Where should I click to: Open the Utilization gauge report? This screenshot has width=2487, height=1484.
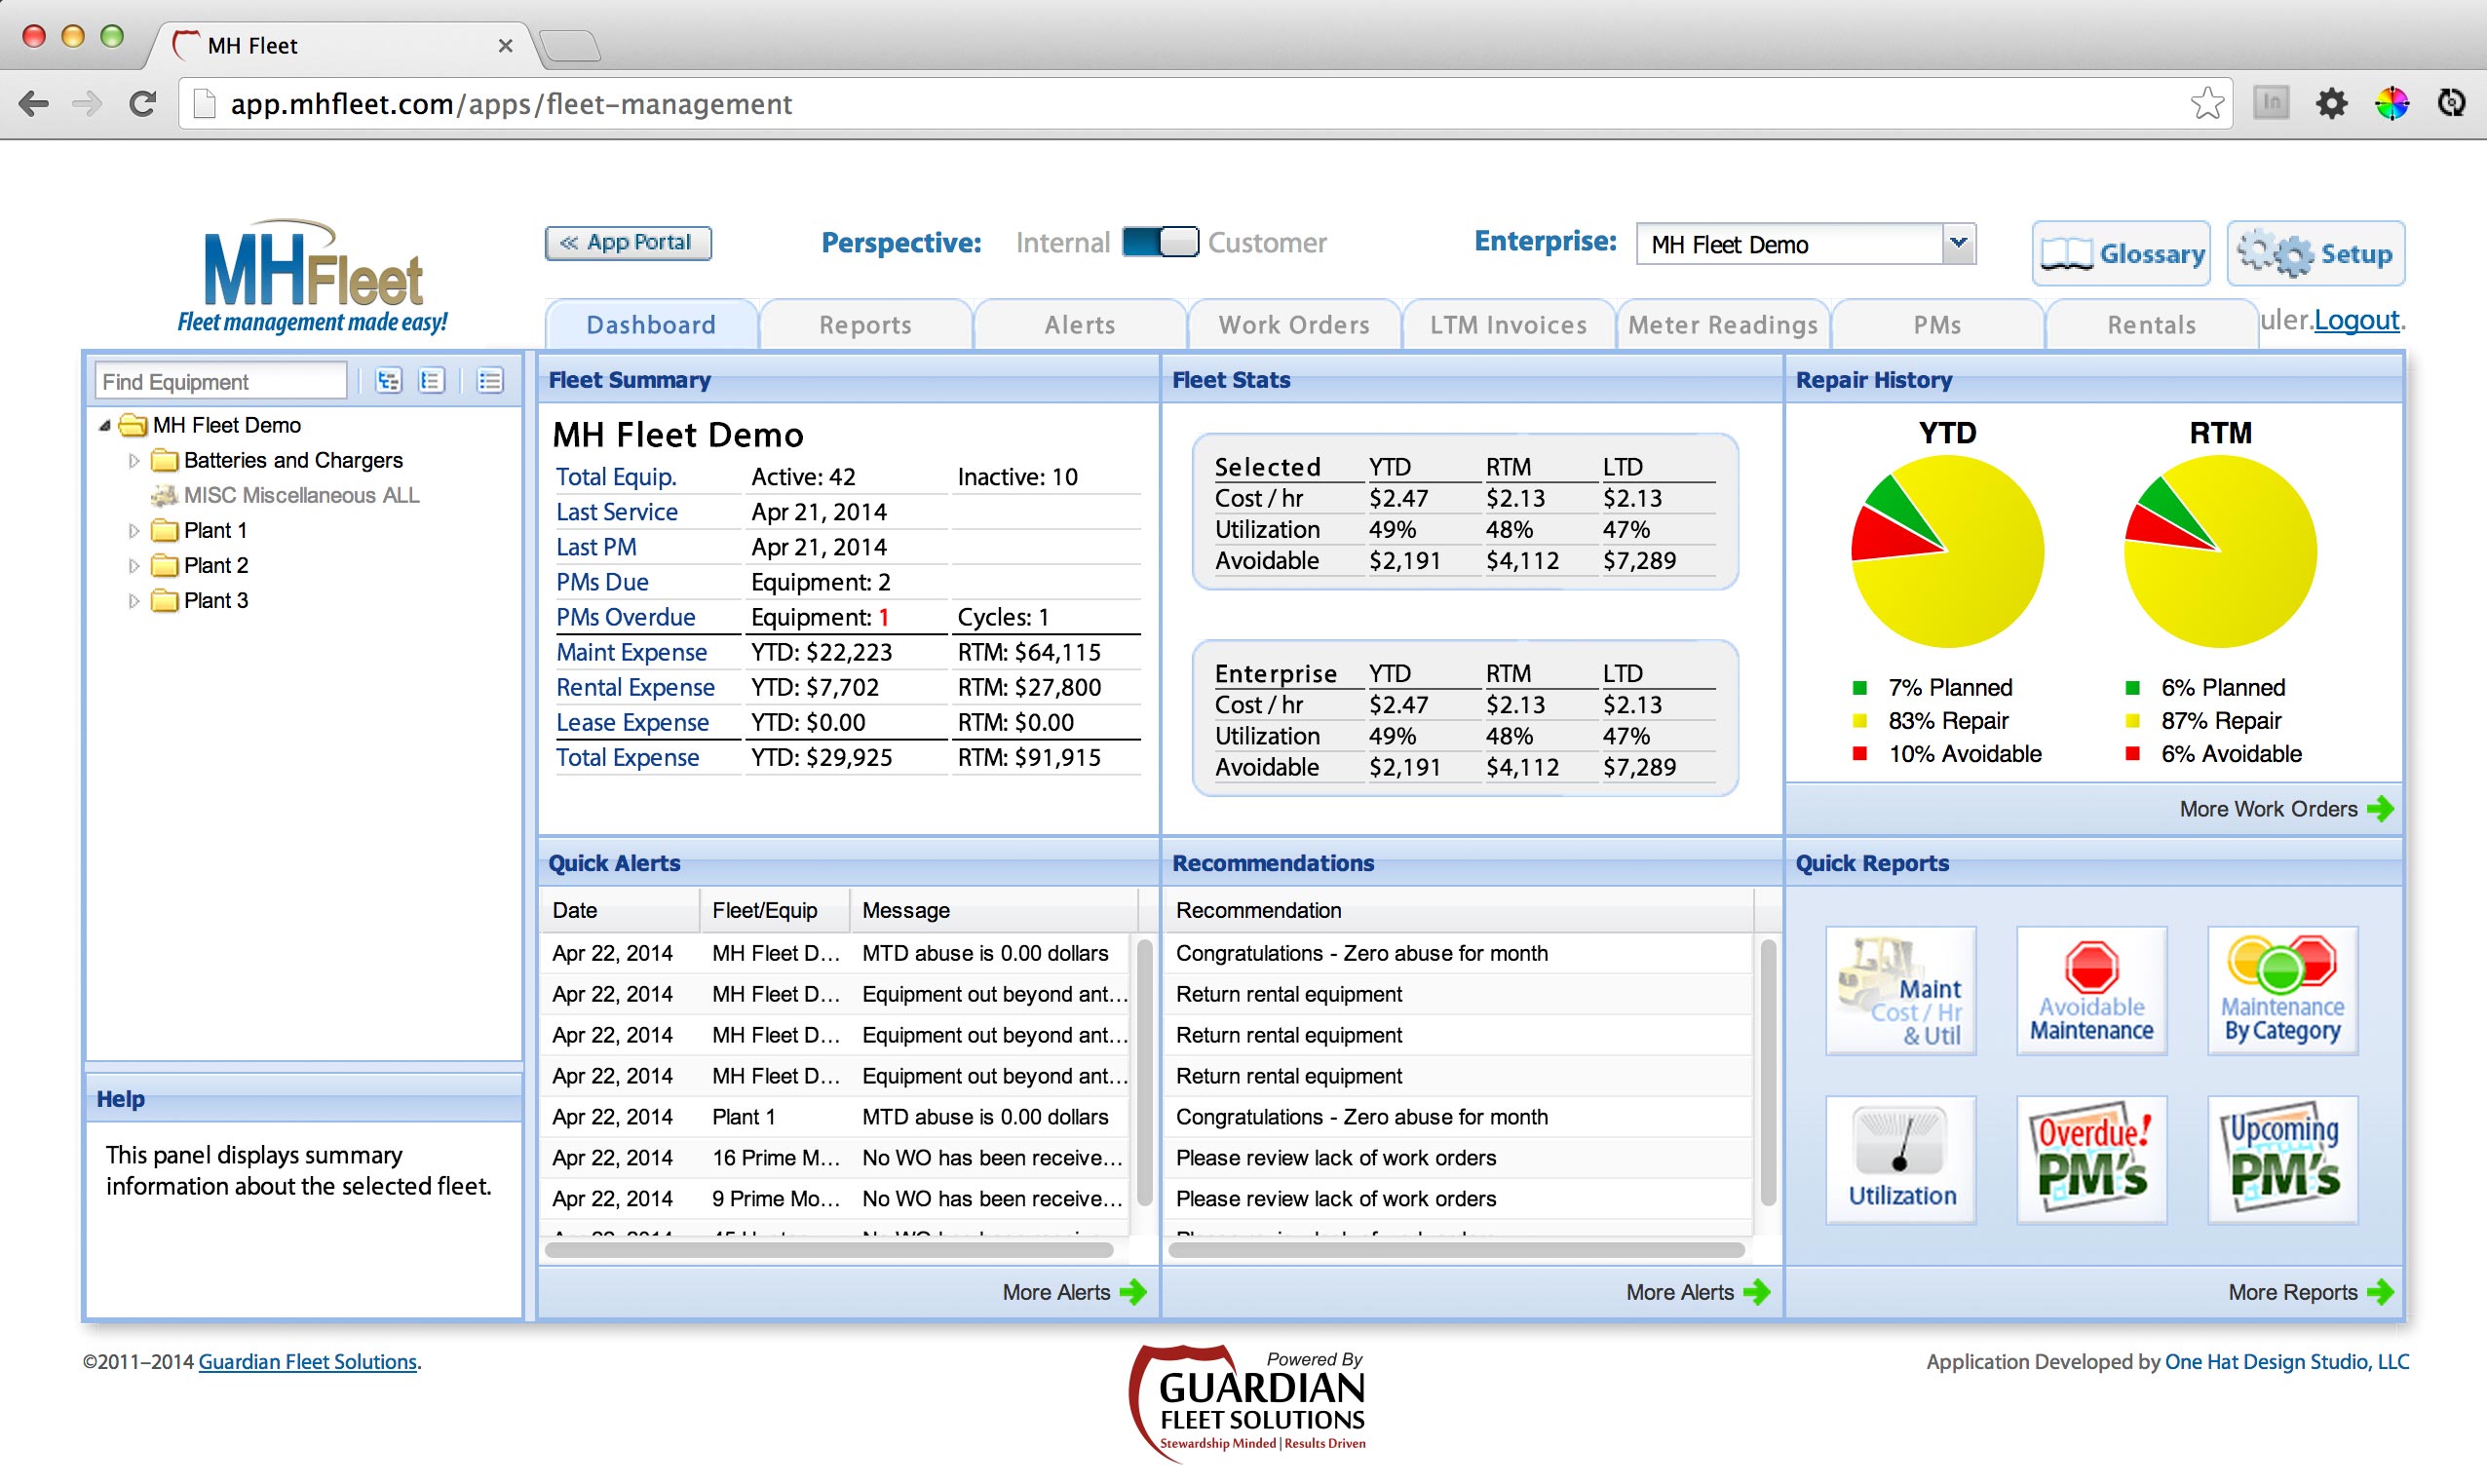[x=1900, y=1159]
